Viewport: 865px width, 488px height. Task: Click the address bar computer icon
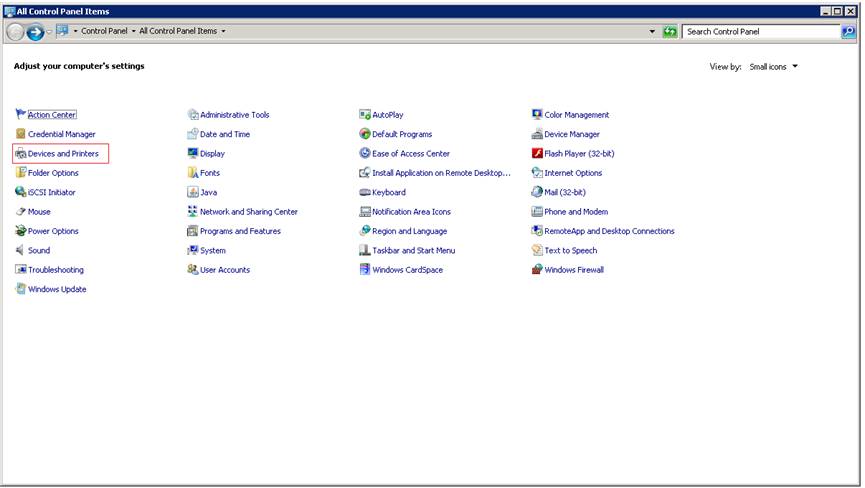[62, 30]
